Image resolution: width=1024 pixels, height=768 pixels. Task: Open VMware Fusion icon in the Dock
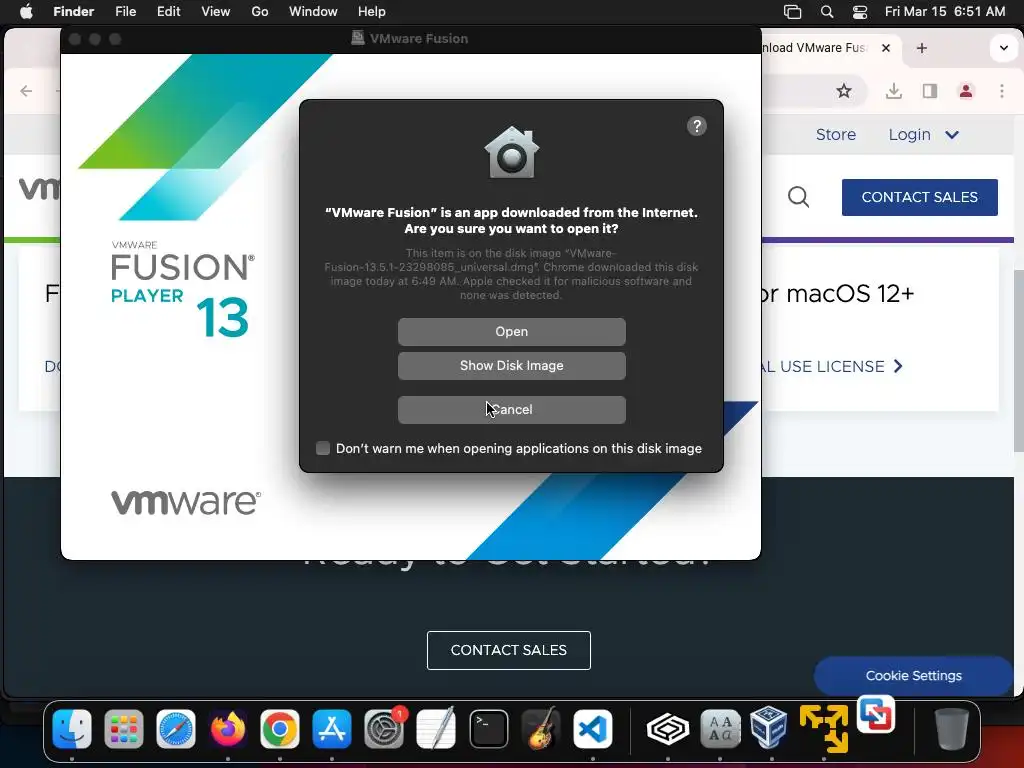click(x=876, y=714)
